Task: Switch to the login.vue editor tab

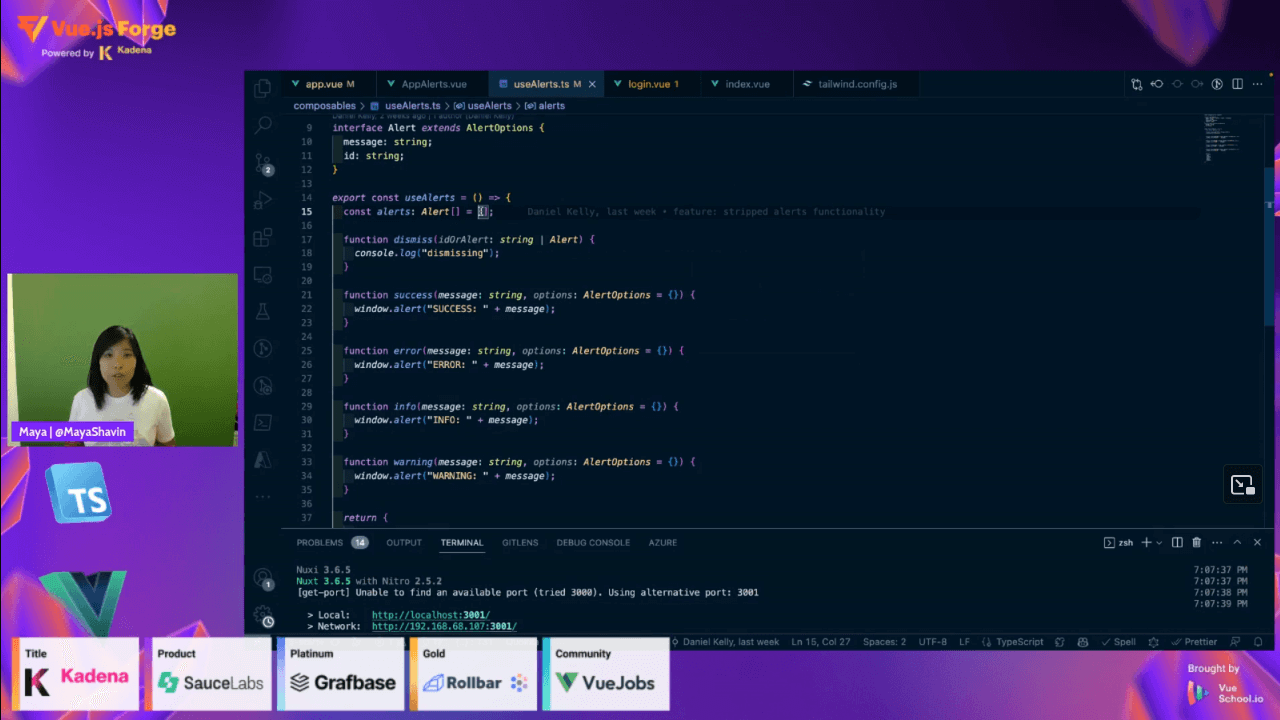Action: [x=652, y=84]
